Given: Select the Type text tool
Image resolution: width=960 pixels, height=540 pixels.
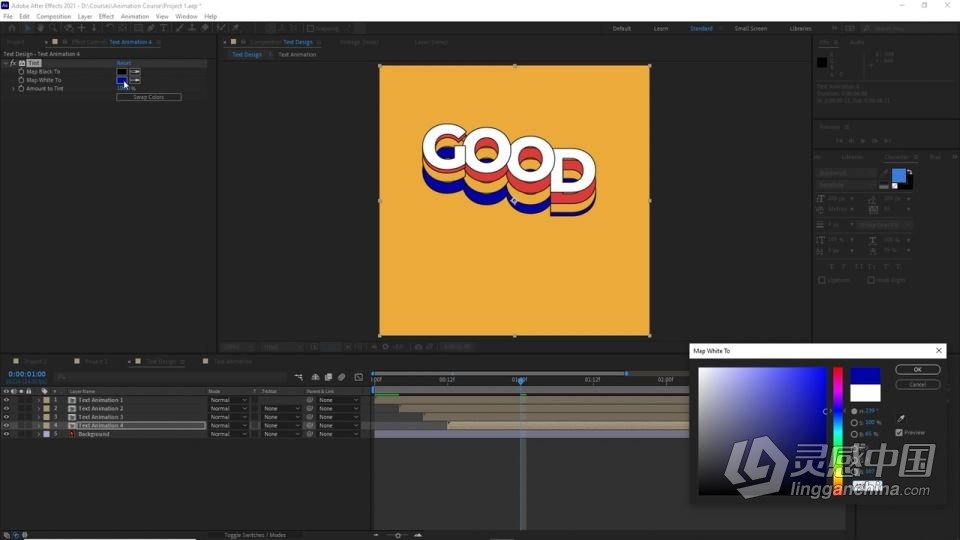Looking at the screenshot, I should tap(163, 28).
